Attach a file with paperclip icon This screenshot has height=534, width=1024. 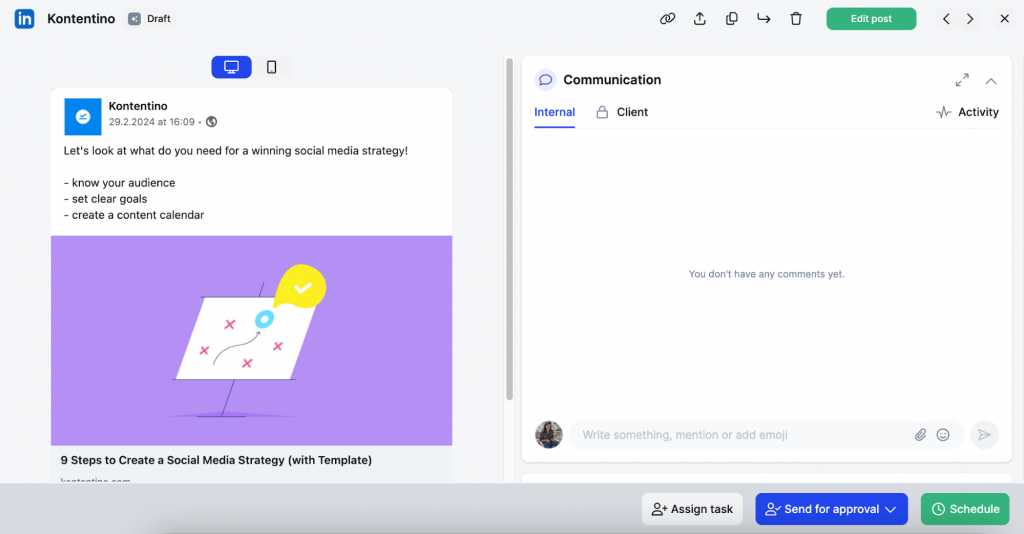point(920,435)
